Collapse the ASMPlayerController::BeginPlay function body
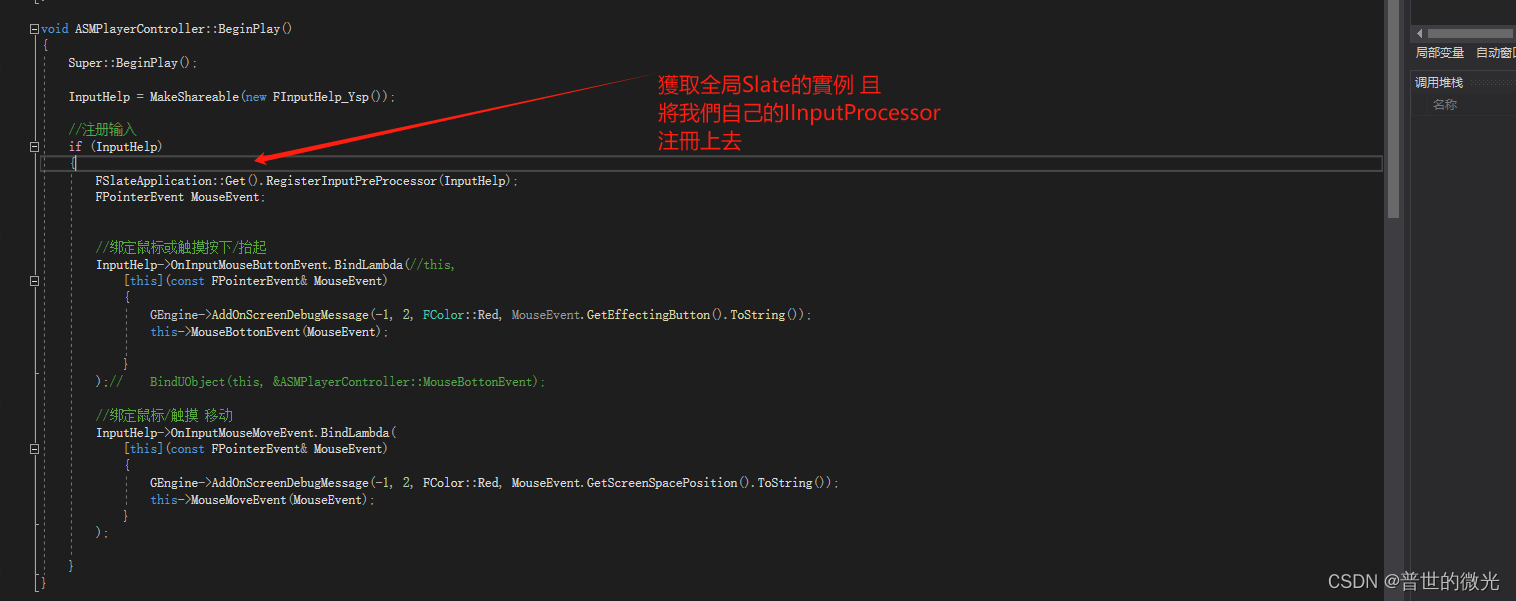This screenshot has height=601, width=1516. click(33, 28)
